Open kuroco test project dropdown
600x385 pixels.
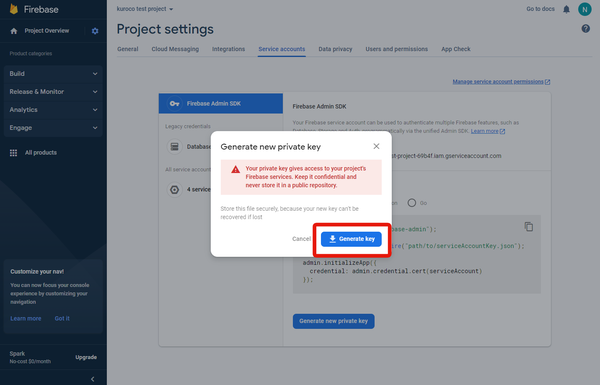pos(145,9)
